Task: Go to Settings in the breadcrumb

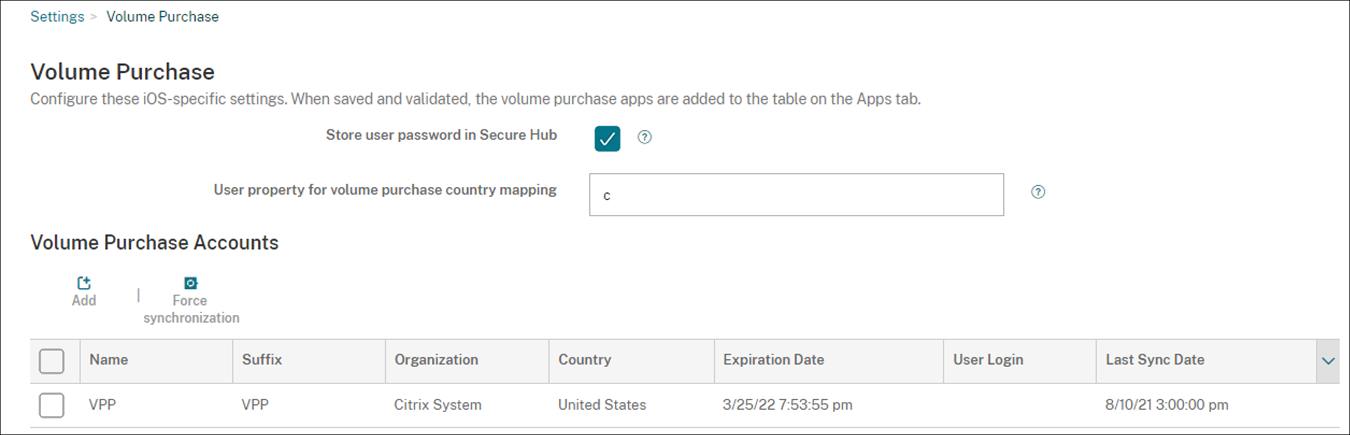Action: [57, 17]
